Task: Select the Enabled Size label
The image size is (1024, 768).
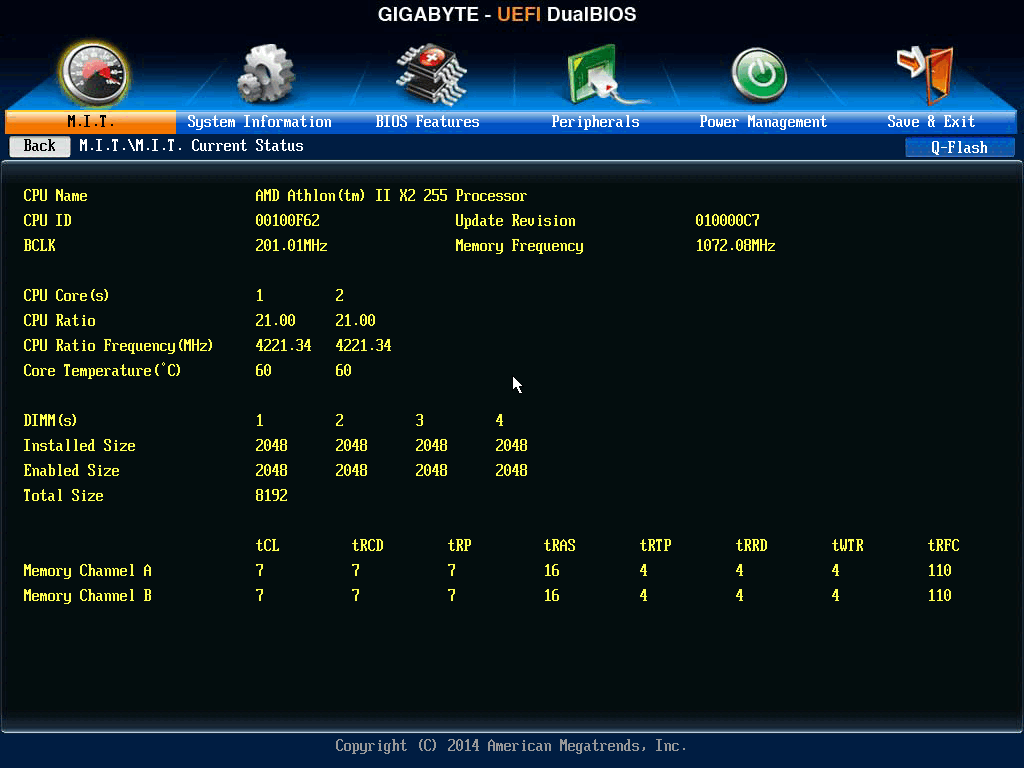Action: 72,470
